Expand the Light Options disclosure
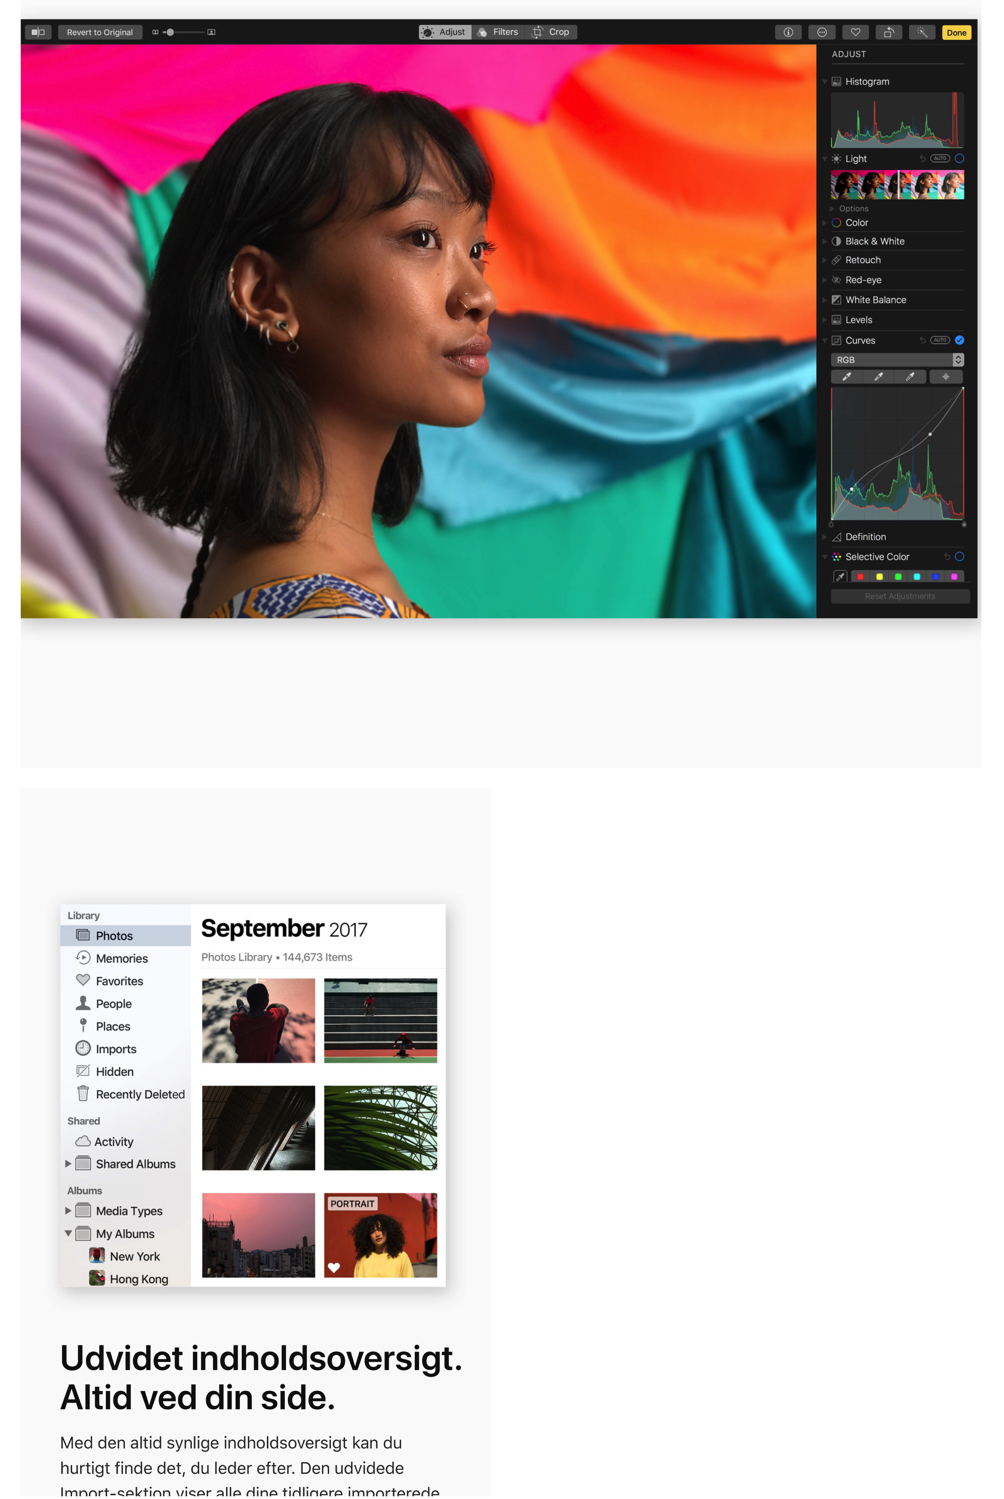Image resolution: width=1004 pixels, height=1499 pixels. (833, 209)
